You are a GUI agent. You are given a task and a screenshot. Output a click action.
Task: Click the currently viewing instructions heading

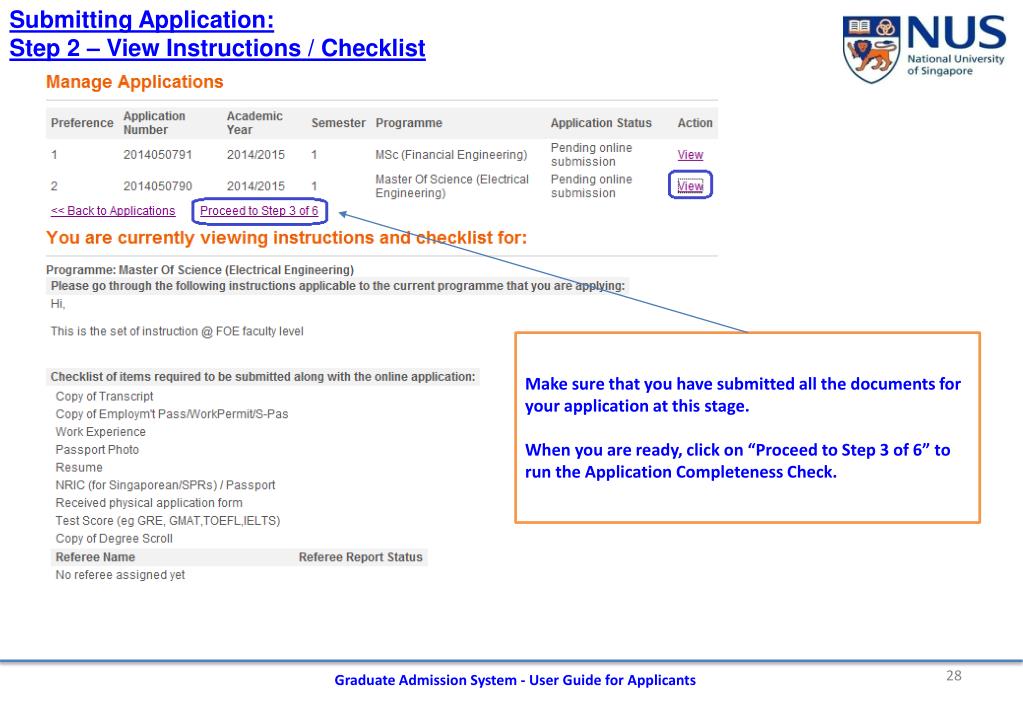286,238
